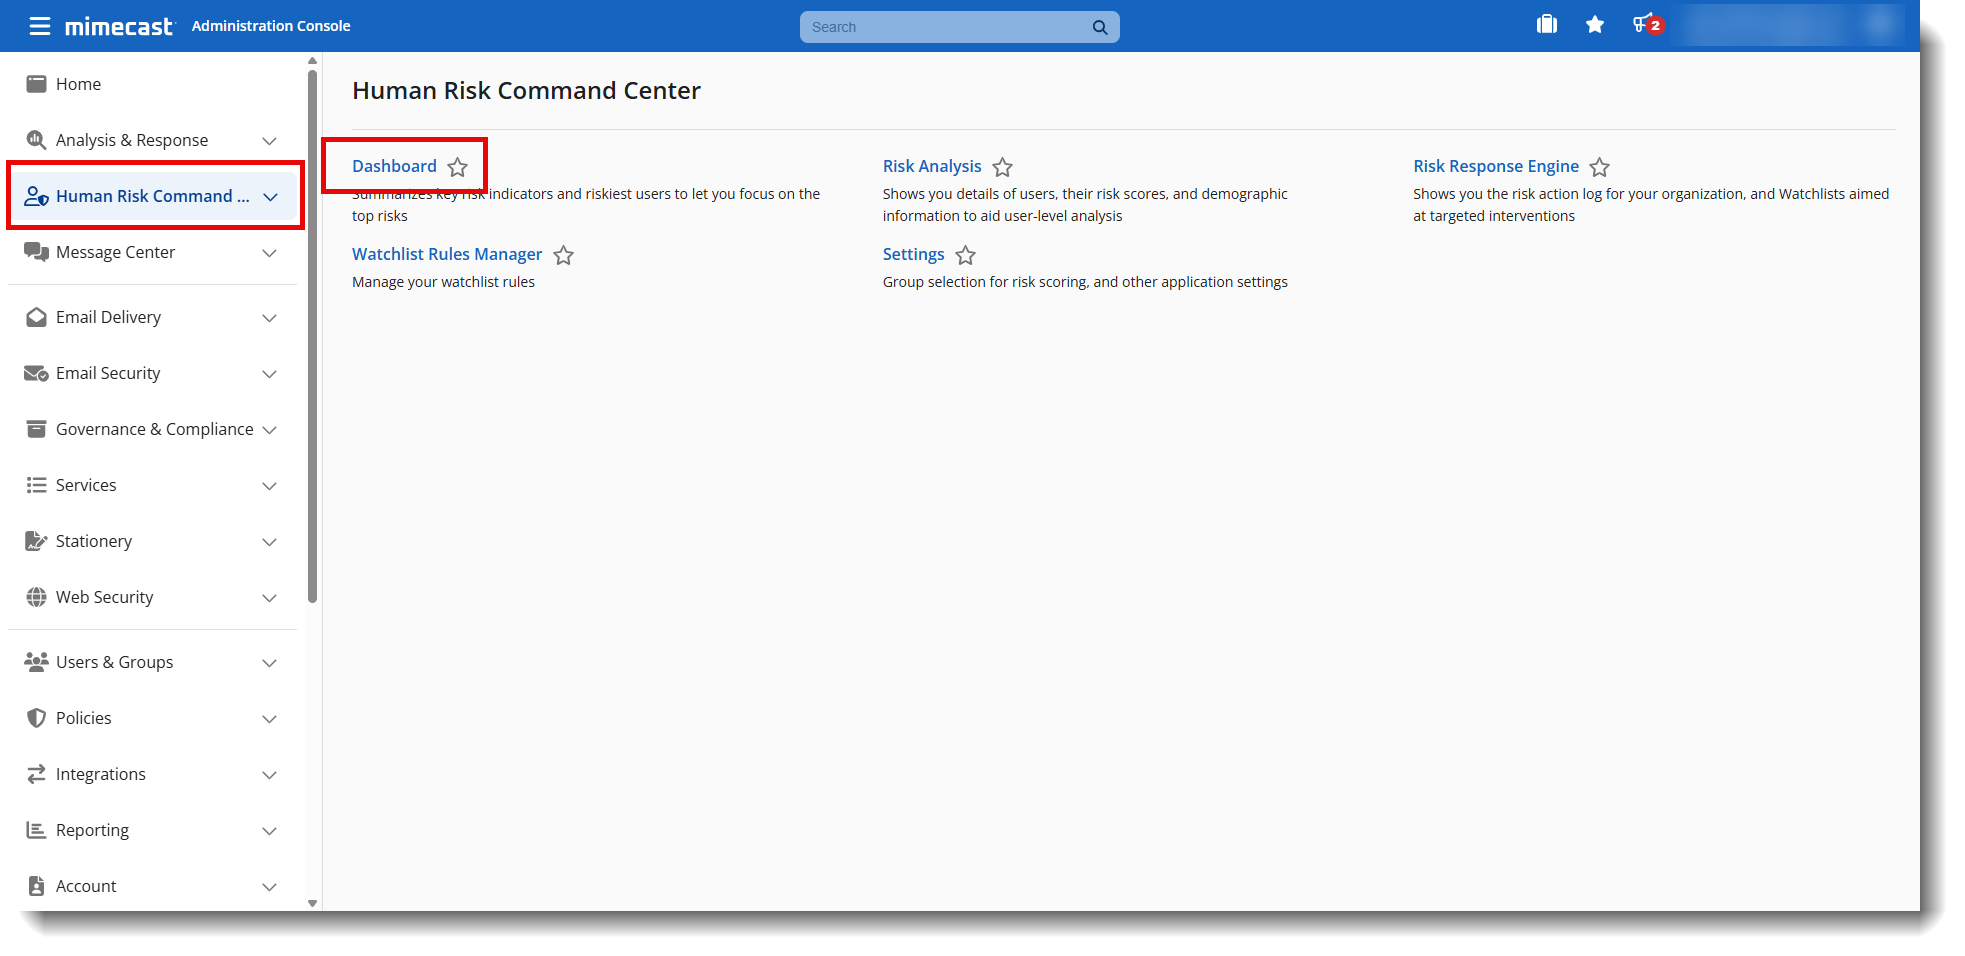Open the briefcase icon in header
1965x956 pixels.
(x=1546, y=25)
